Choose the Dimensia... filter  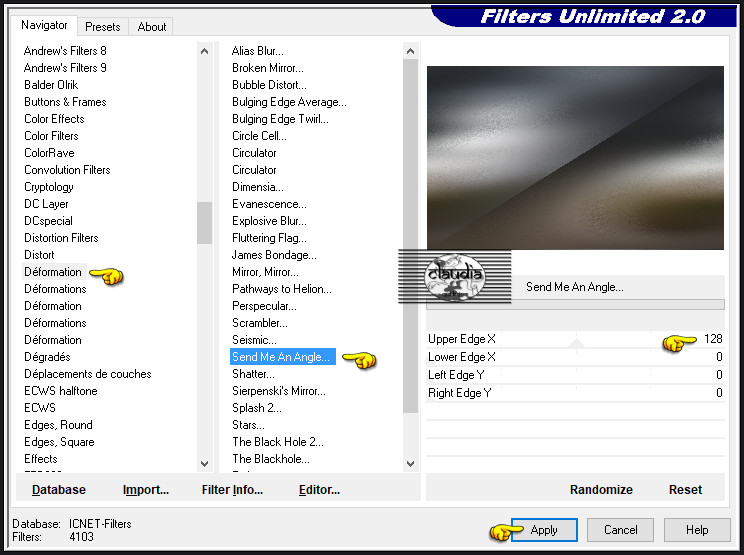click(x=258, y=187)
